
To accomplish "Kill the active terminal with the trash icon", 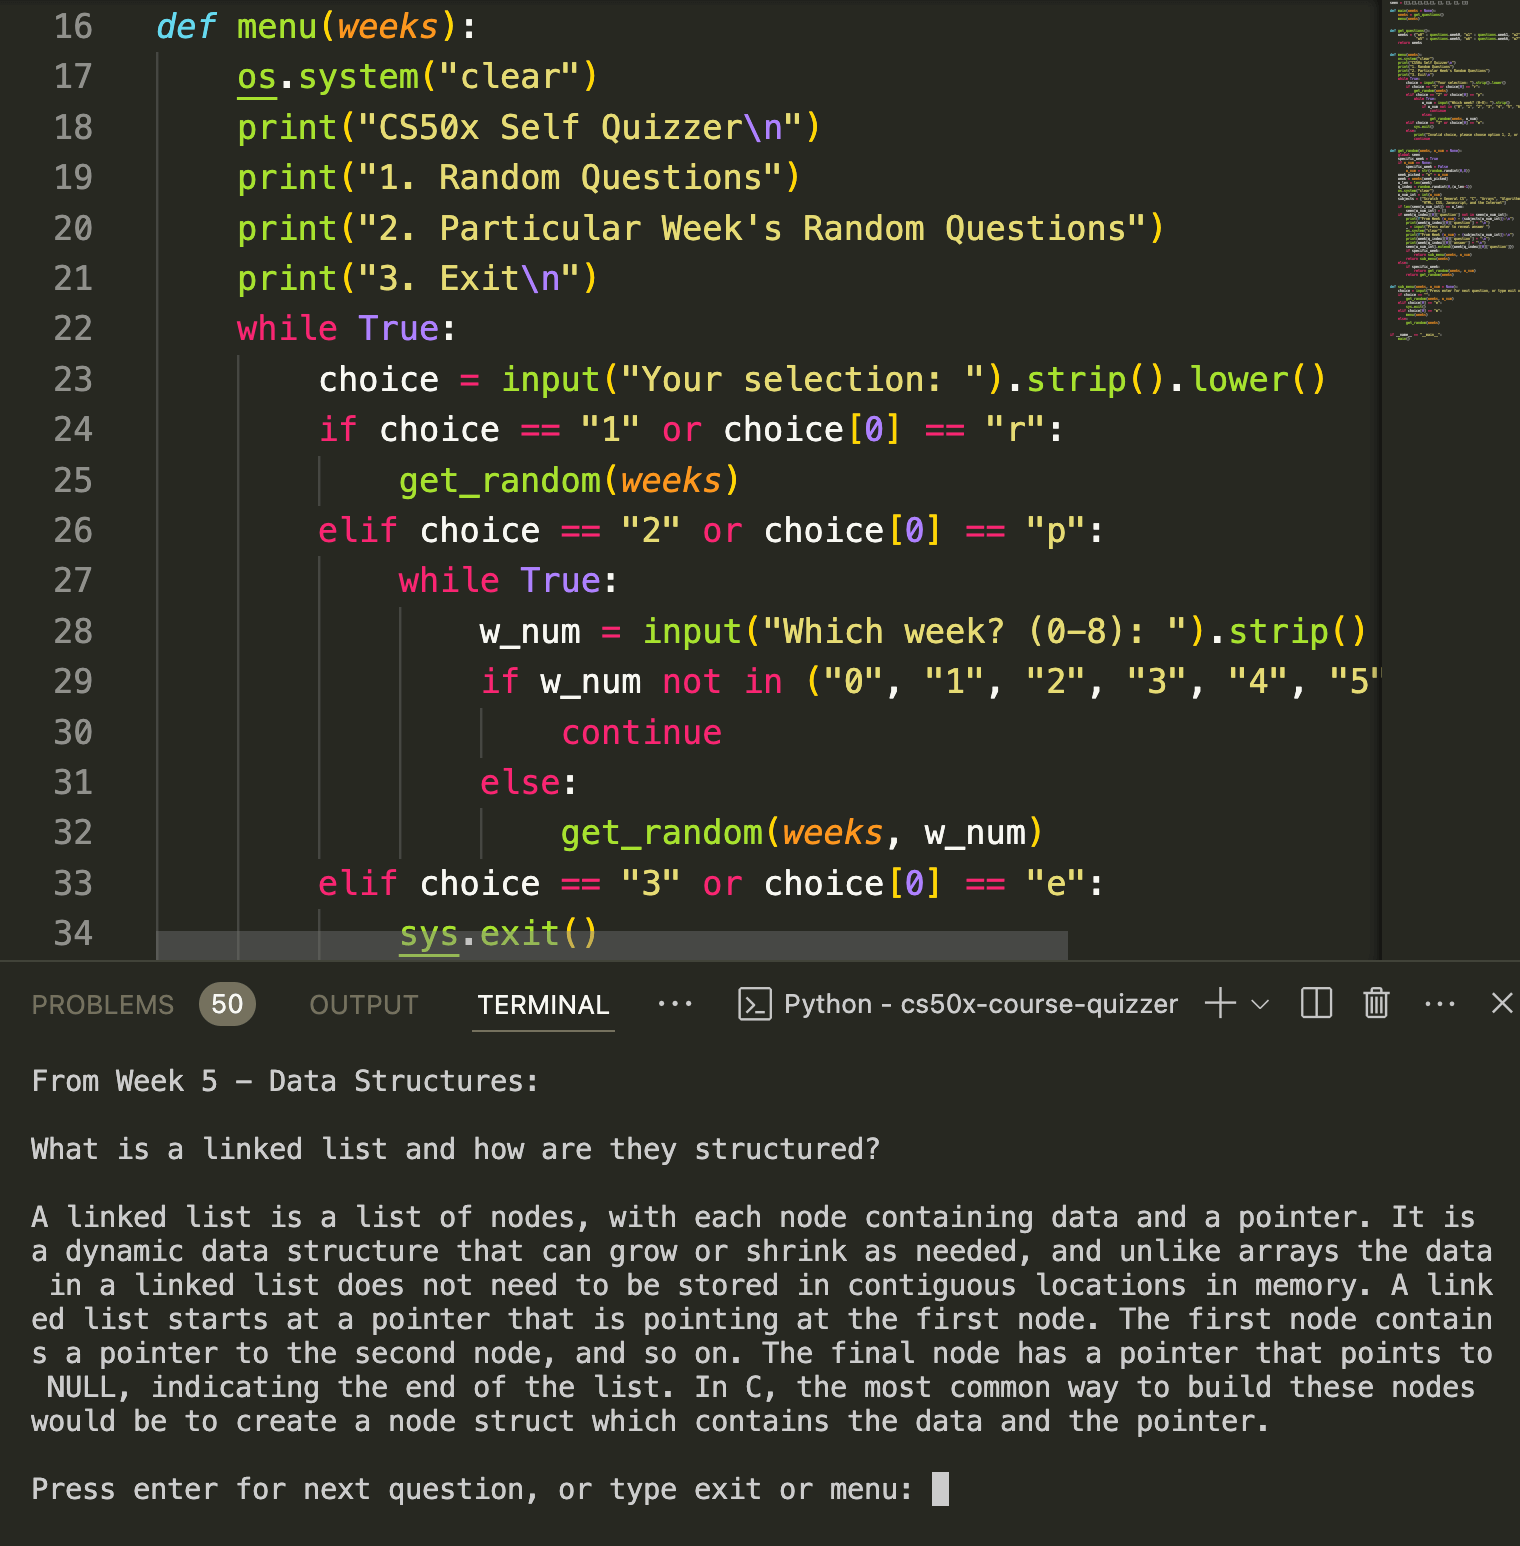I will [1375, 1004].
